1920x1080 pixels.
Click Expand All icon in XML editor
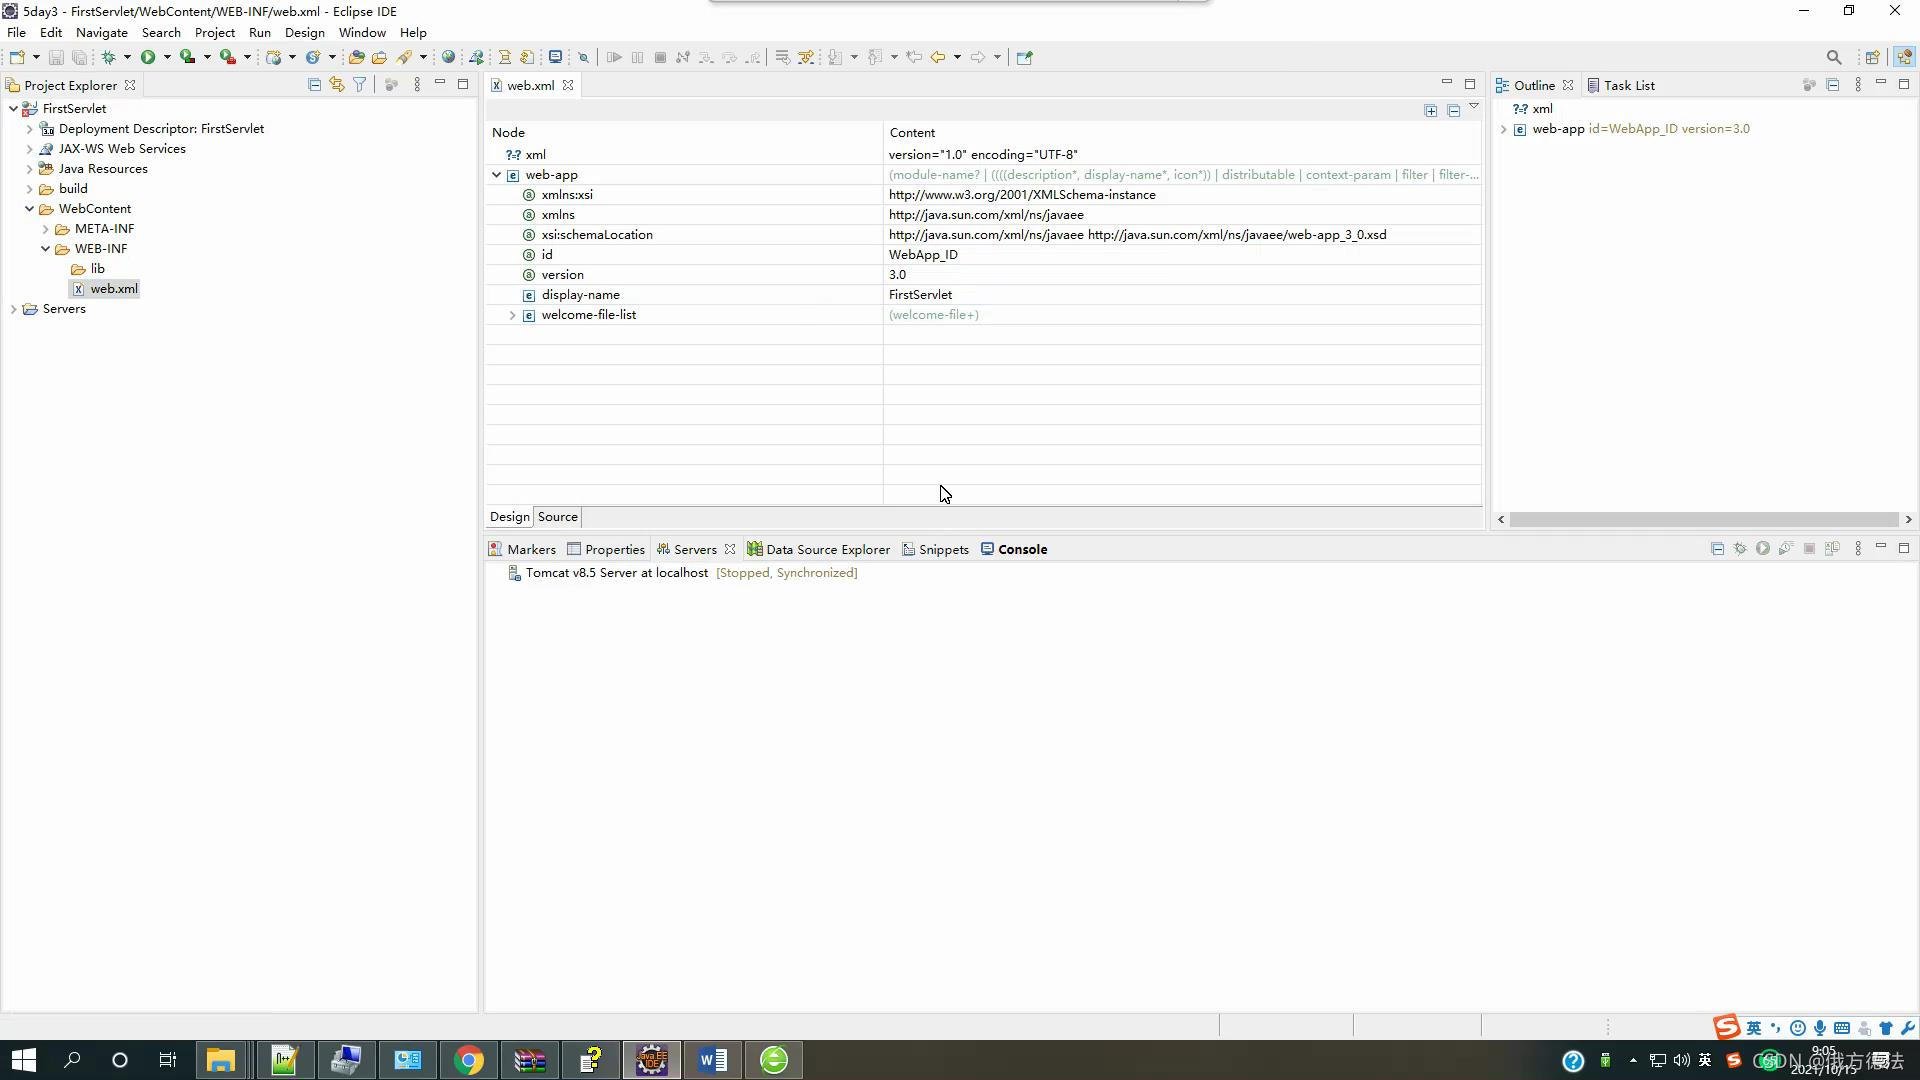coord(1430,110)
